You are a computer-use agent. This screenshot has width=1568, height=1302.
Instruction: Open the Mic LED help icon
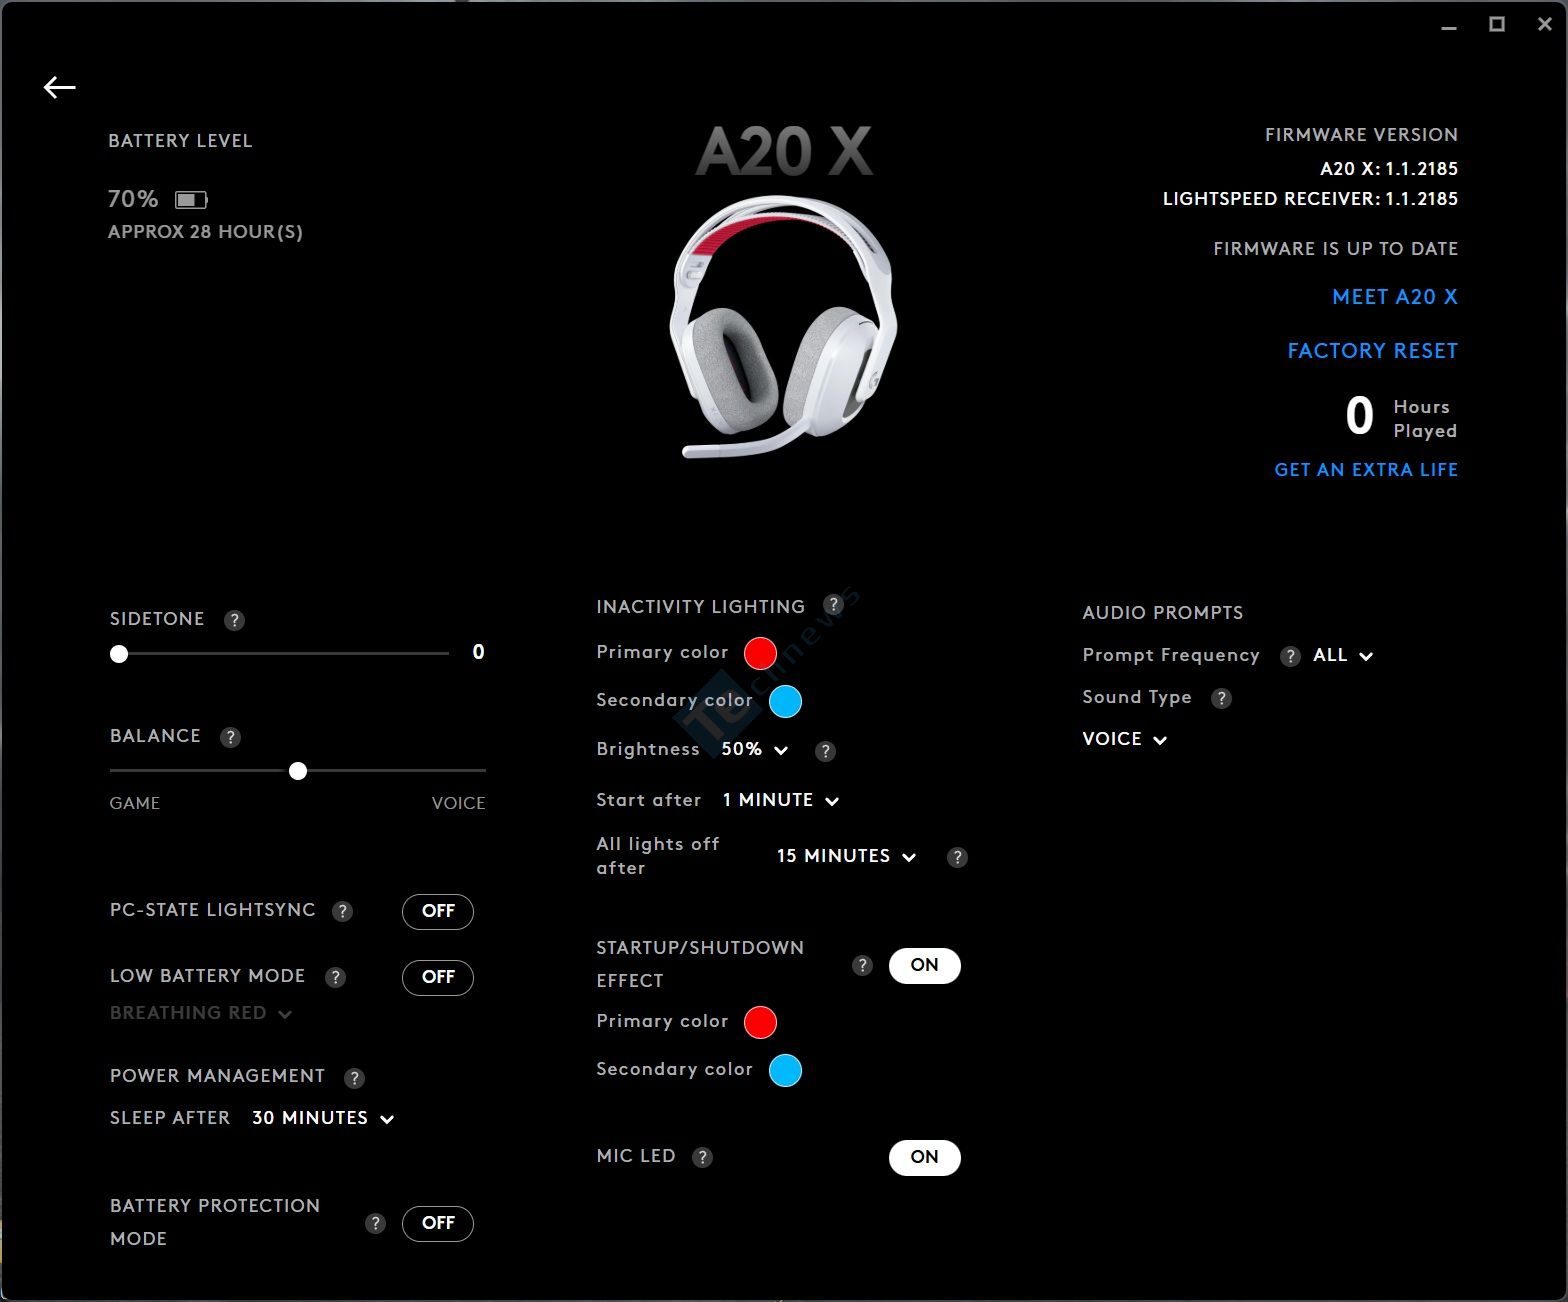(x=703, y=1157)
